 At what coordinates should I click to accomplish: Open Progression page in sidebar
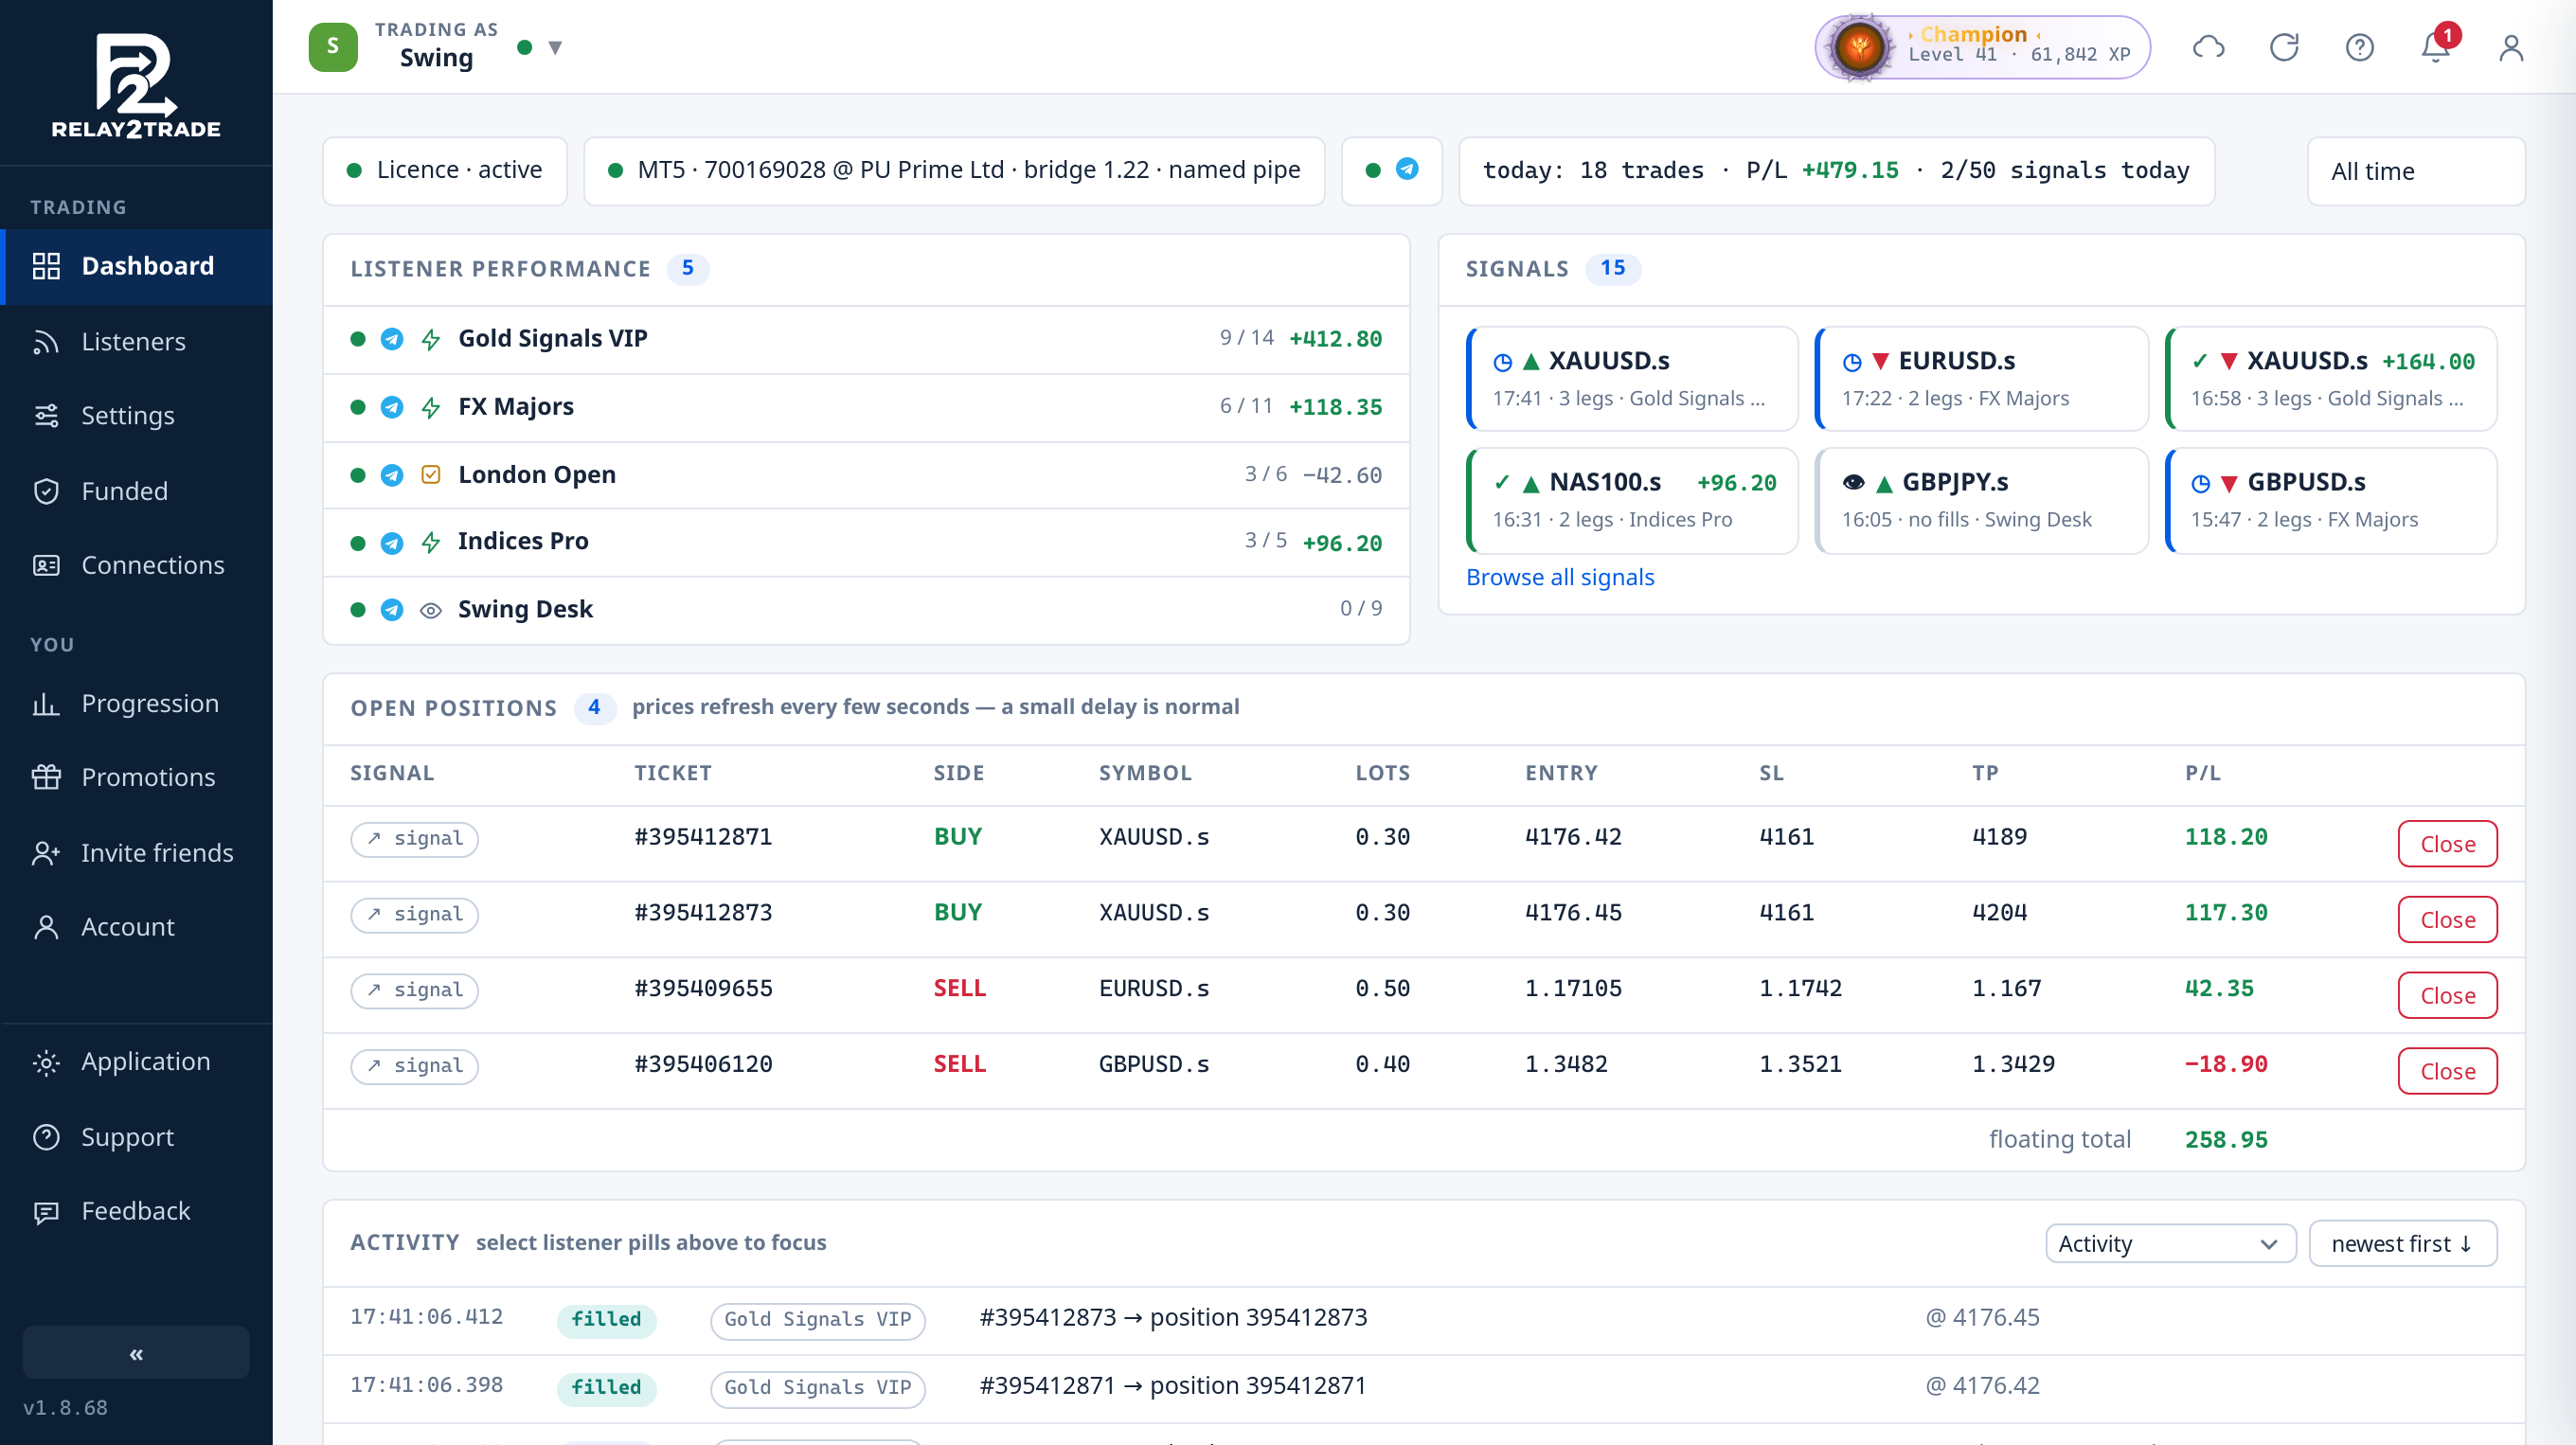136,704
